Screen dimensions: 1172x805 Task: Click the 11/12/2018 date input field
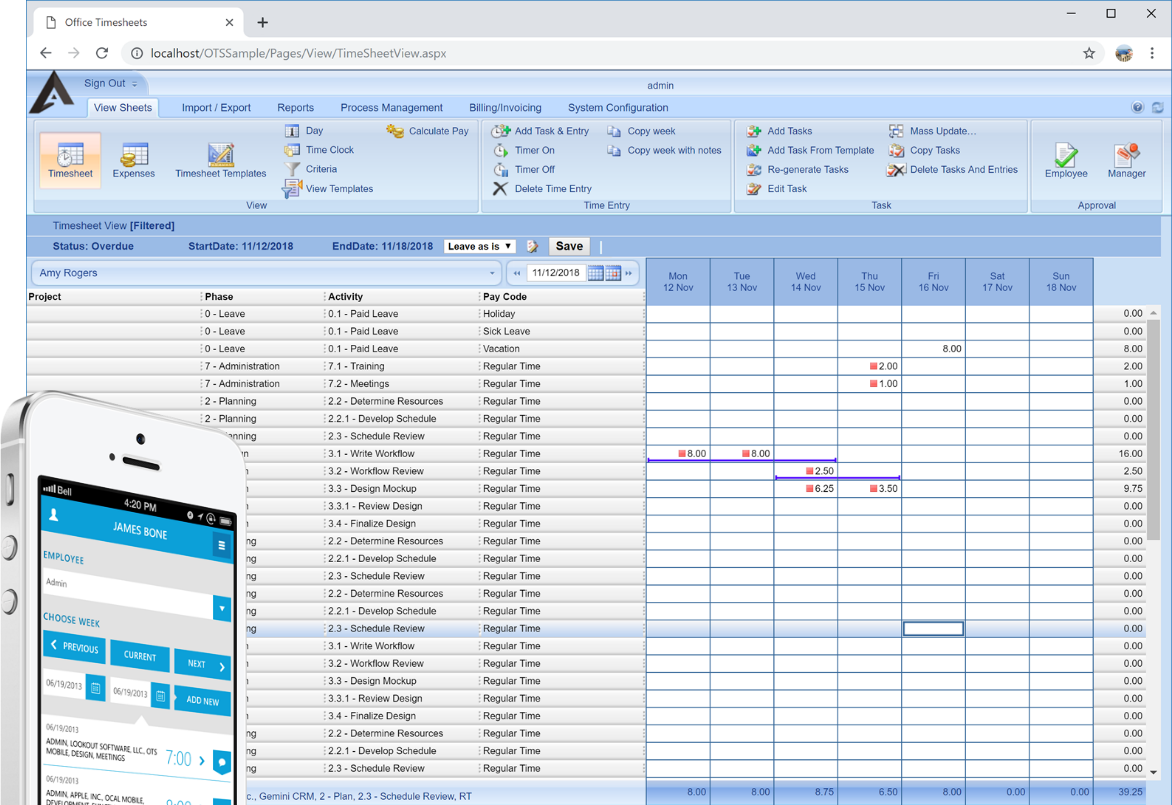tap(556, 273)
